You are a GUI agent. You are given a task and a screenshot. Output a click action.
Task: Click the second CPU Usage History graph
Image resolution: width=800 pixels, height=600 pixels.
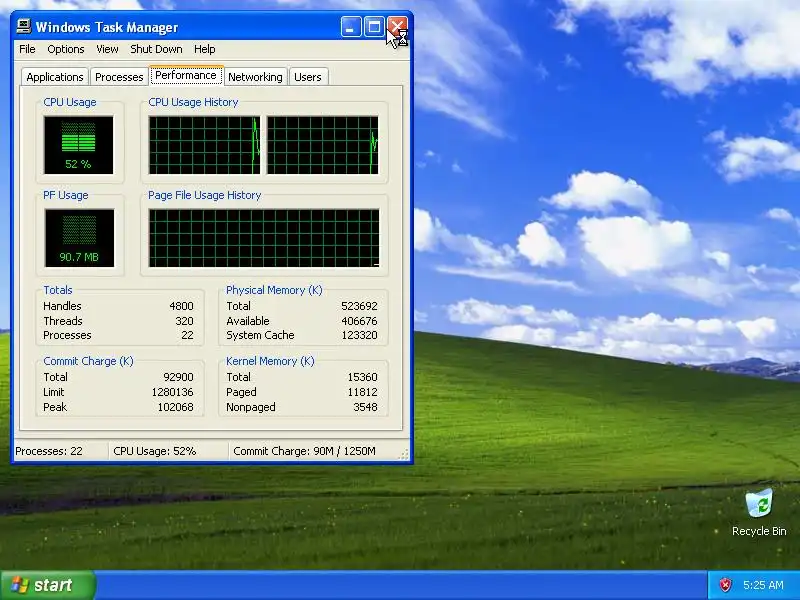tap(322, 145)
